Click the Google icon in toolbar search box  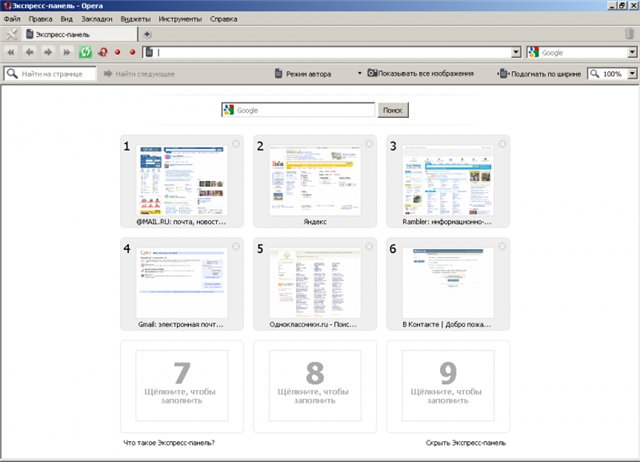(533, 52)
